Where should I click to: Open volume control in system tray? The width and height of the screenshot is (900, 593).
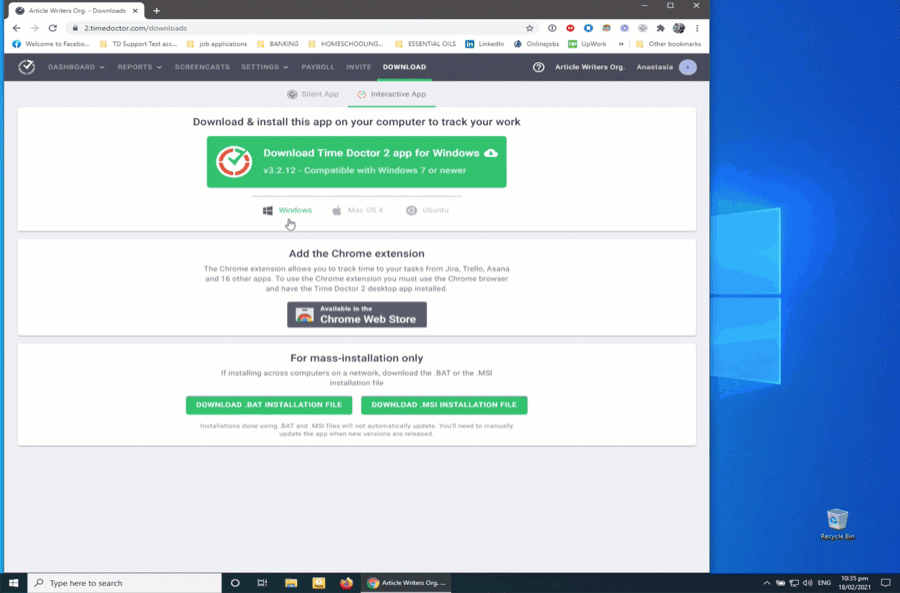tap(808, 583)
